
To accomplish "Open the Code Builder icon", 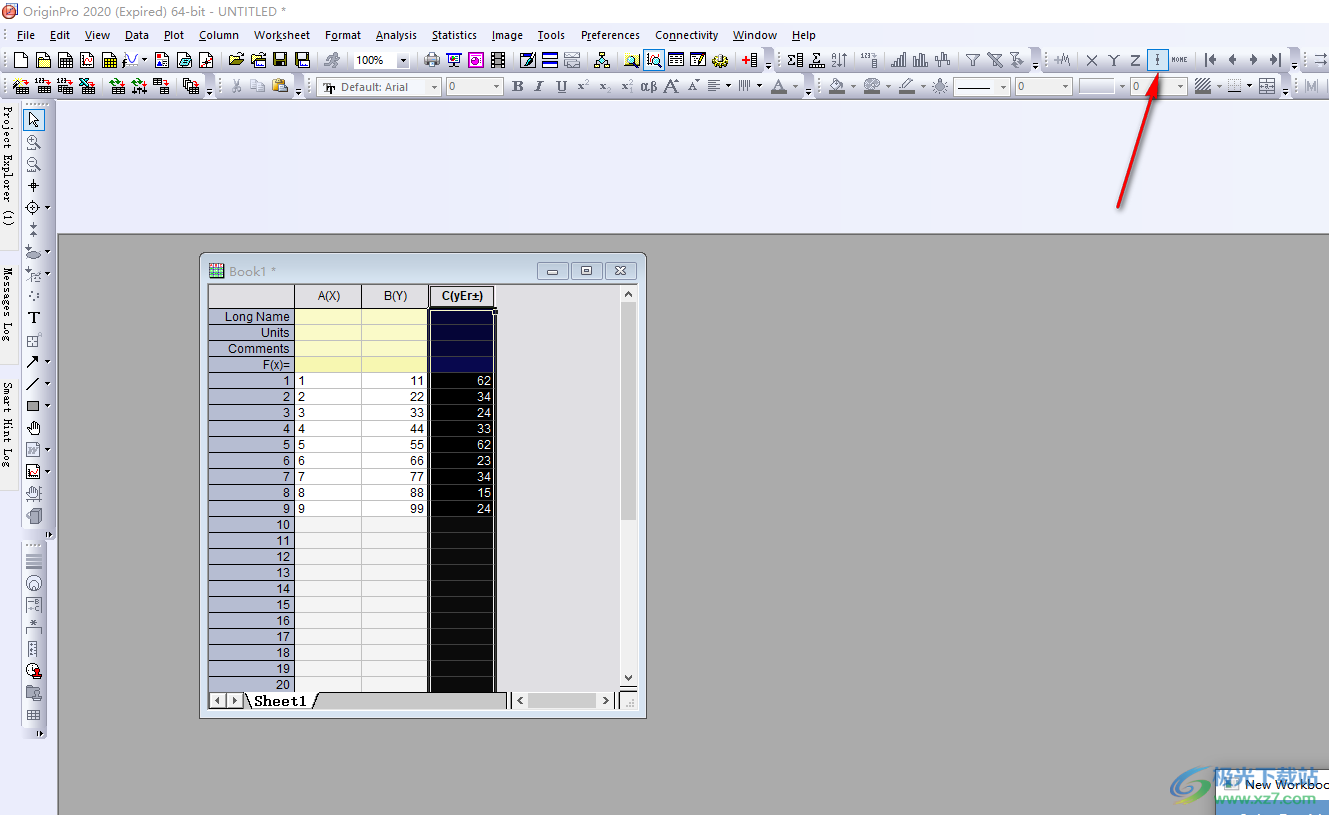I will pos(720,60).
